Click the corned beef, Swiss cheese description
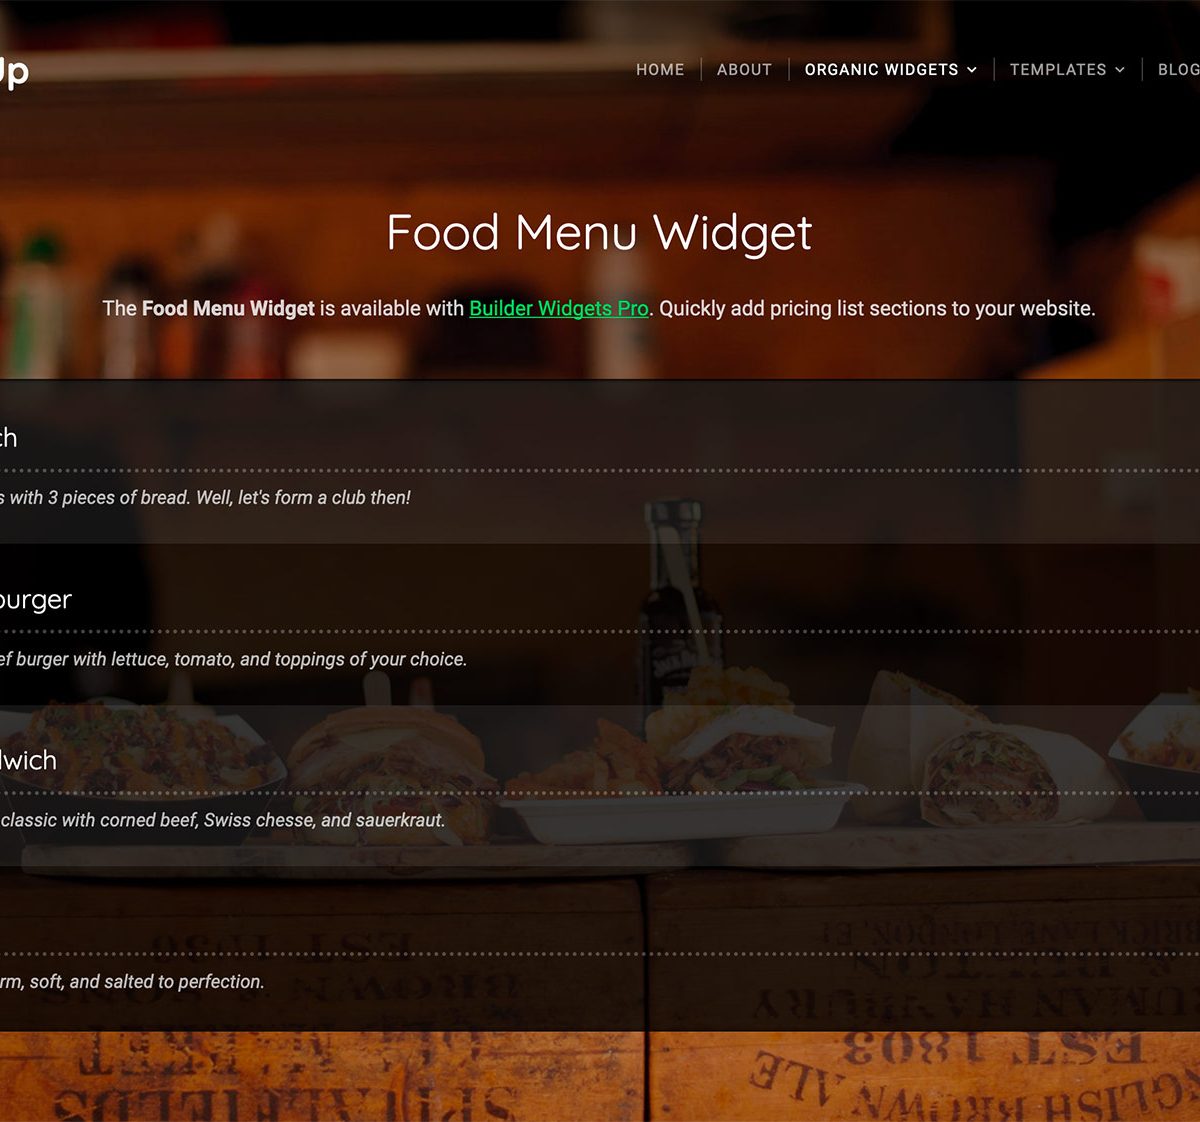The height and width of the screenshot is (1122, 1200). (222, 820)
